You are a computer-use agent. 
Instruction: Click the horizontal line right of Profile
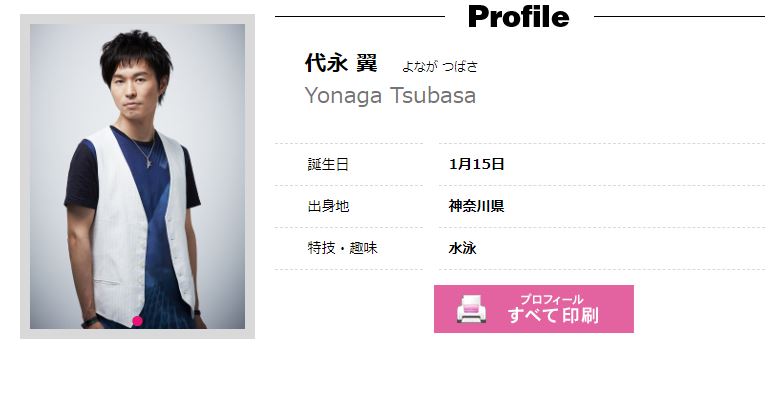[679, 17]
